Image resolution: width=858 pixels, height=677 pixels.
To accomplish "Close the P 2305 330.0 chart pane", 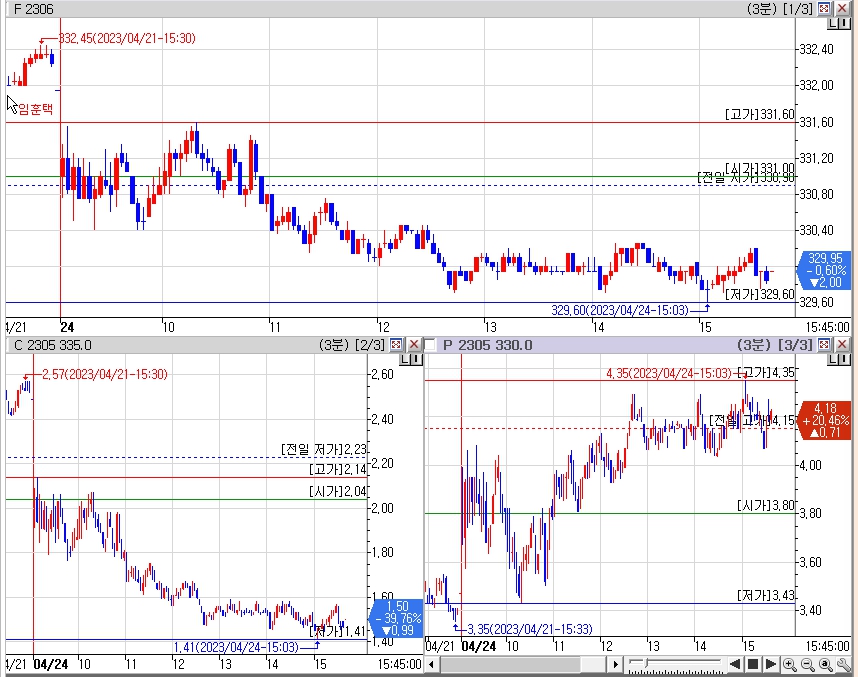I will pos(842,344).
